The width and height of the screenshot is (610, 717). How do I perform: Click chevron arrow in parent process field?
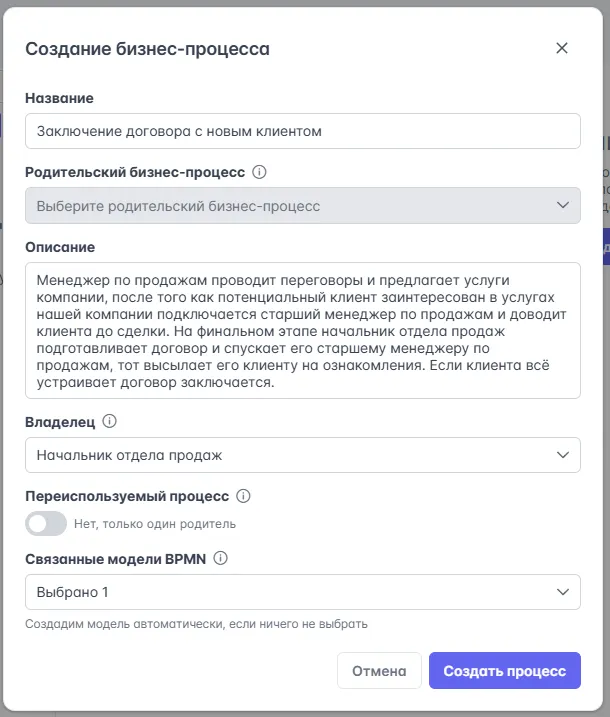(x=560, y=206)
